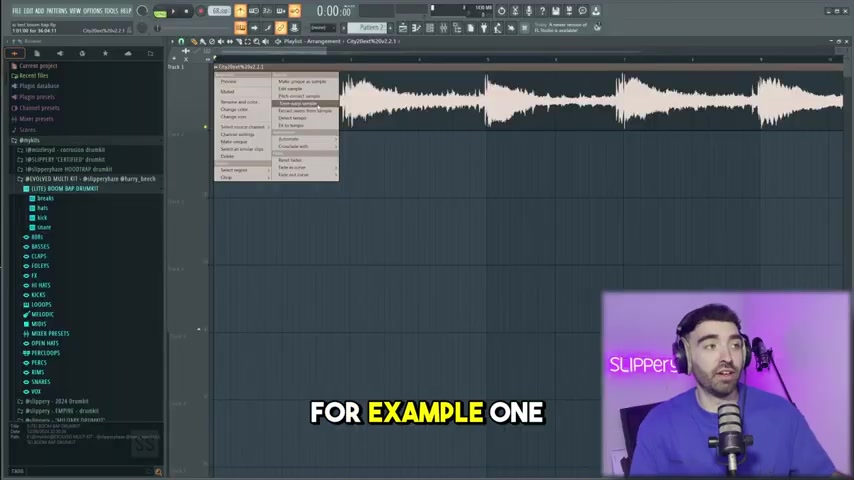
Task: Click the Render/export icon
Action: coord(569,11)
